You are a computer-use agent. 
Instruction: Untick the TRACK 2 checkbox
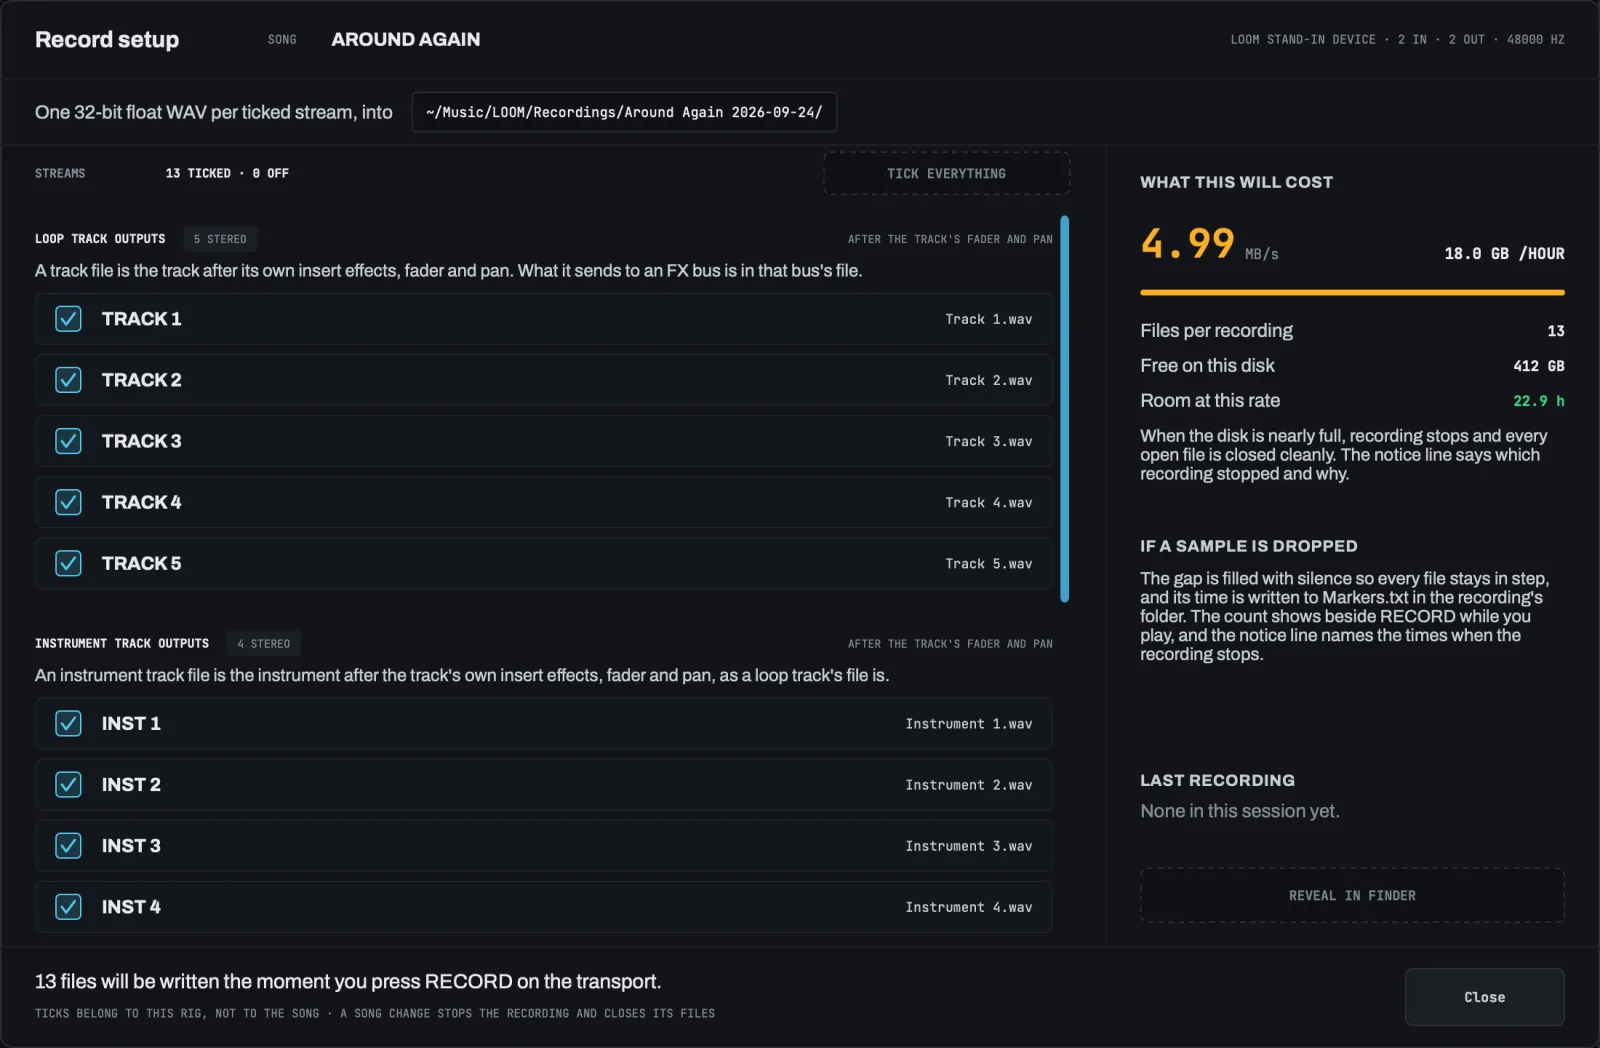click(68, 380)
